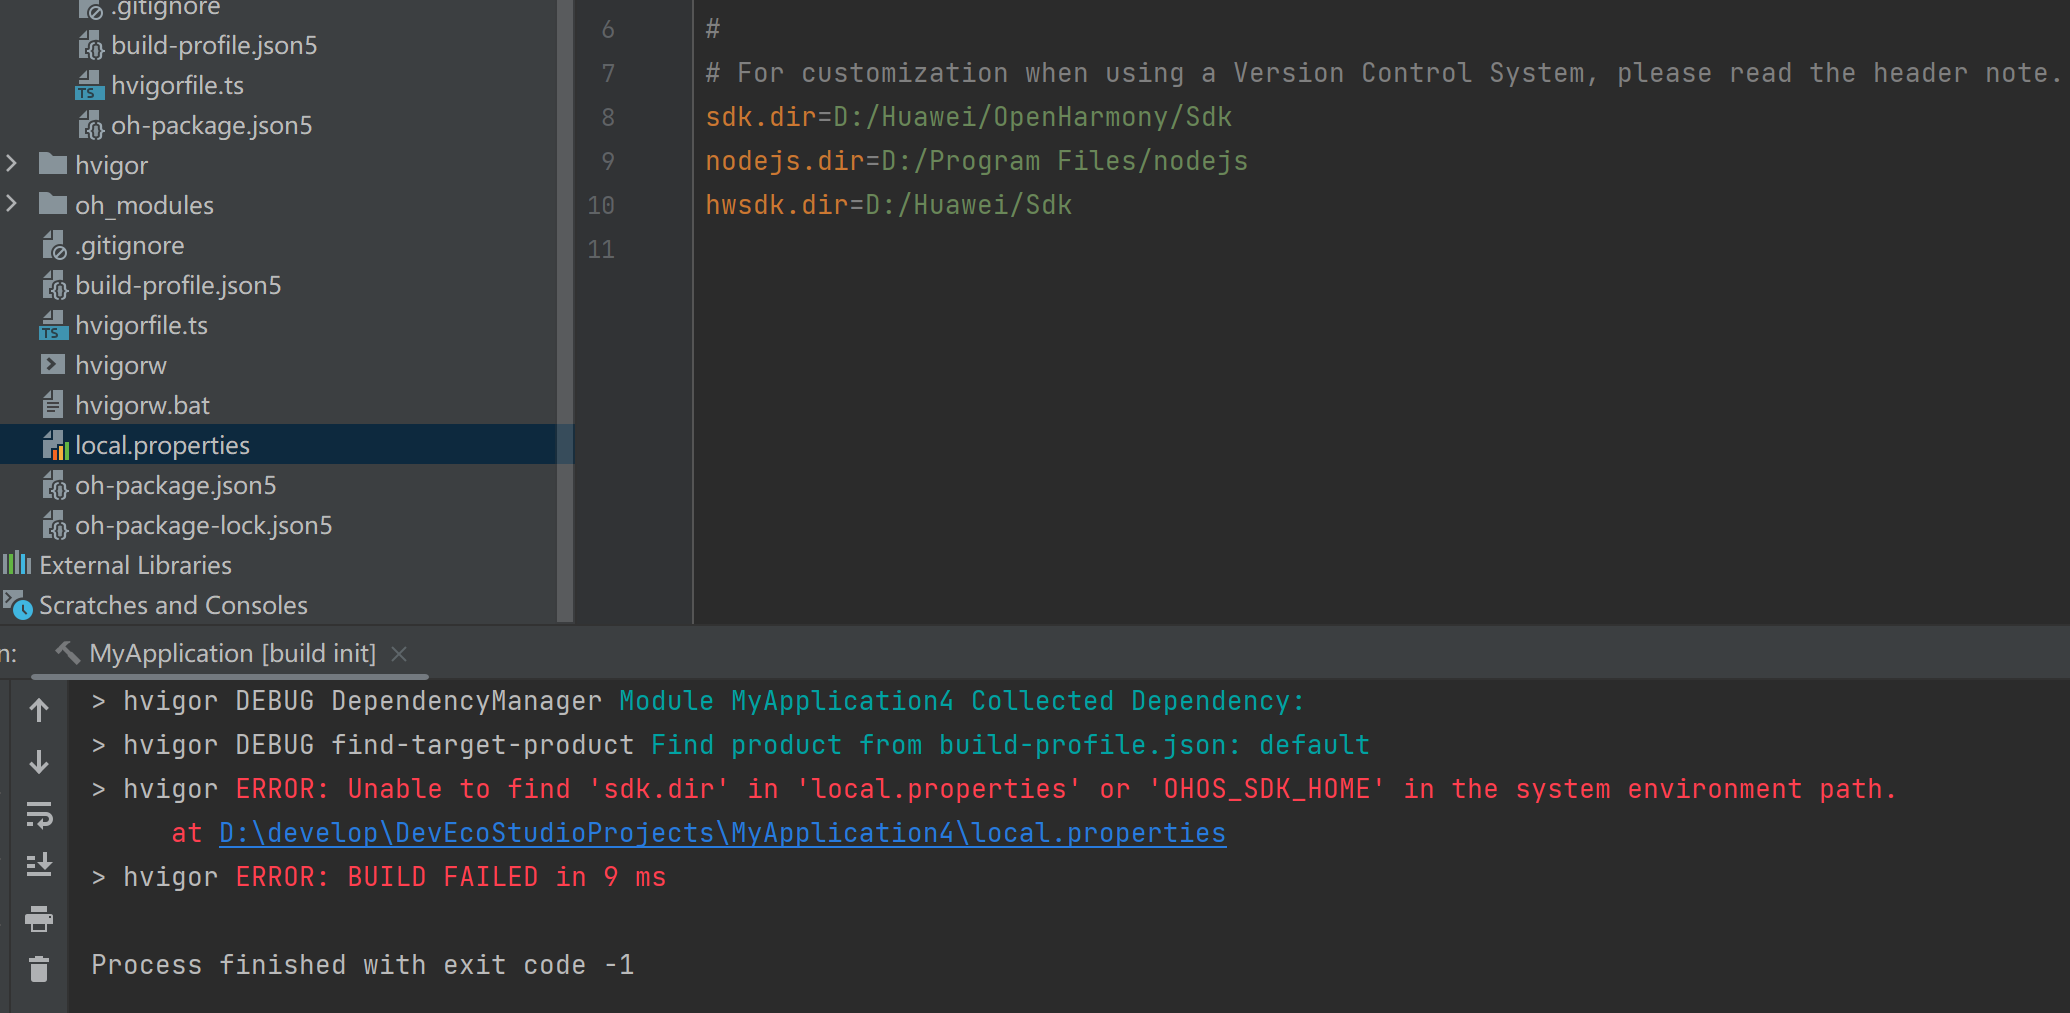Jump to previous message in run console

pos(38,710)
